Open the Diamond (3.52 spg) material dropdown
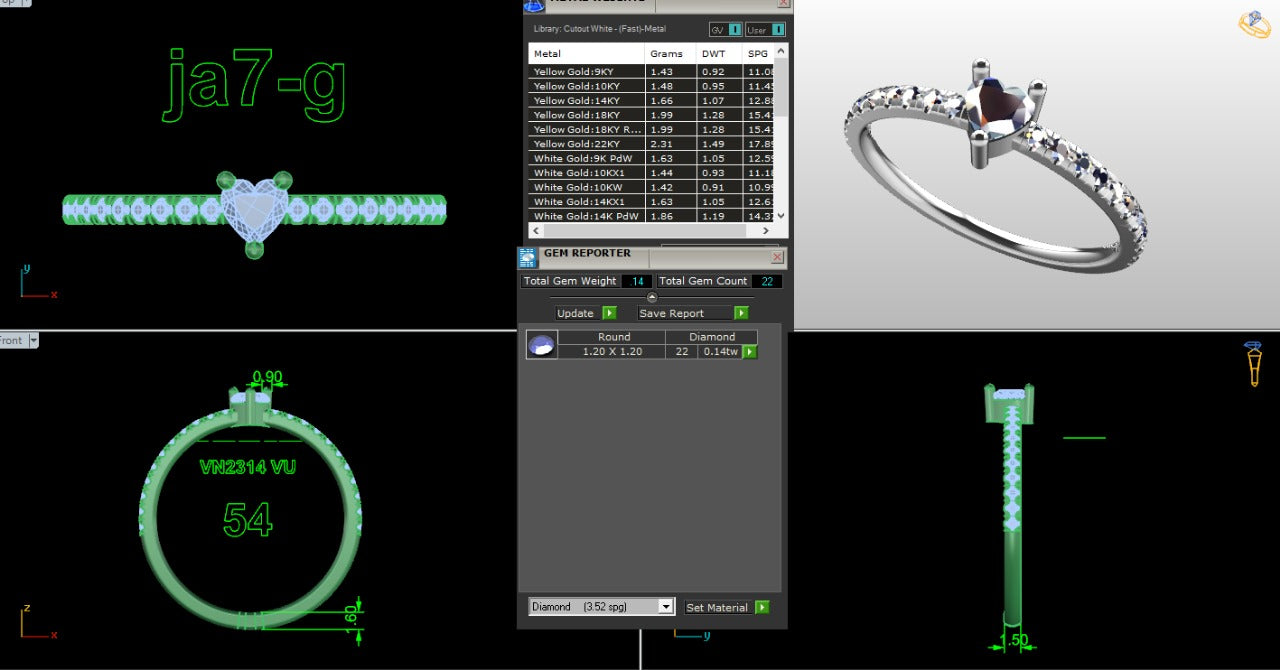 tap(666, 607)
